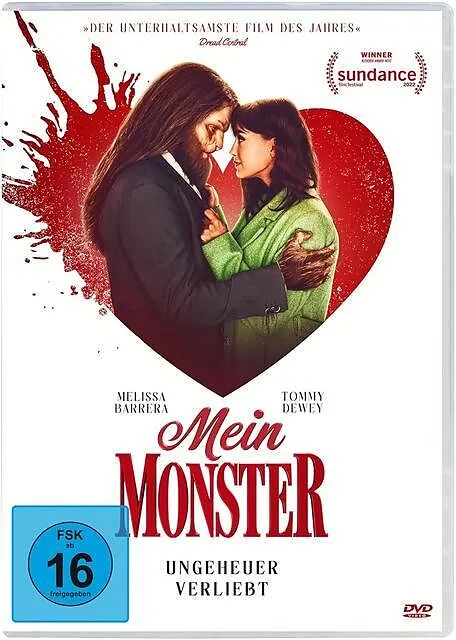Click the Ungeheuer Verliebt subtitle
456x640 pixels.
click(x=222, y=578)
